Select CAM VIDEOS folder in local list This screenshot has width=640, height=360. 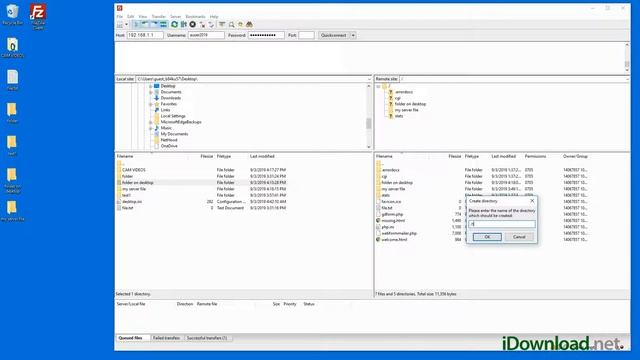point(133,170)
